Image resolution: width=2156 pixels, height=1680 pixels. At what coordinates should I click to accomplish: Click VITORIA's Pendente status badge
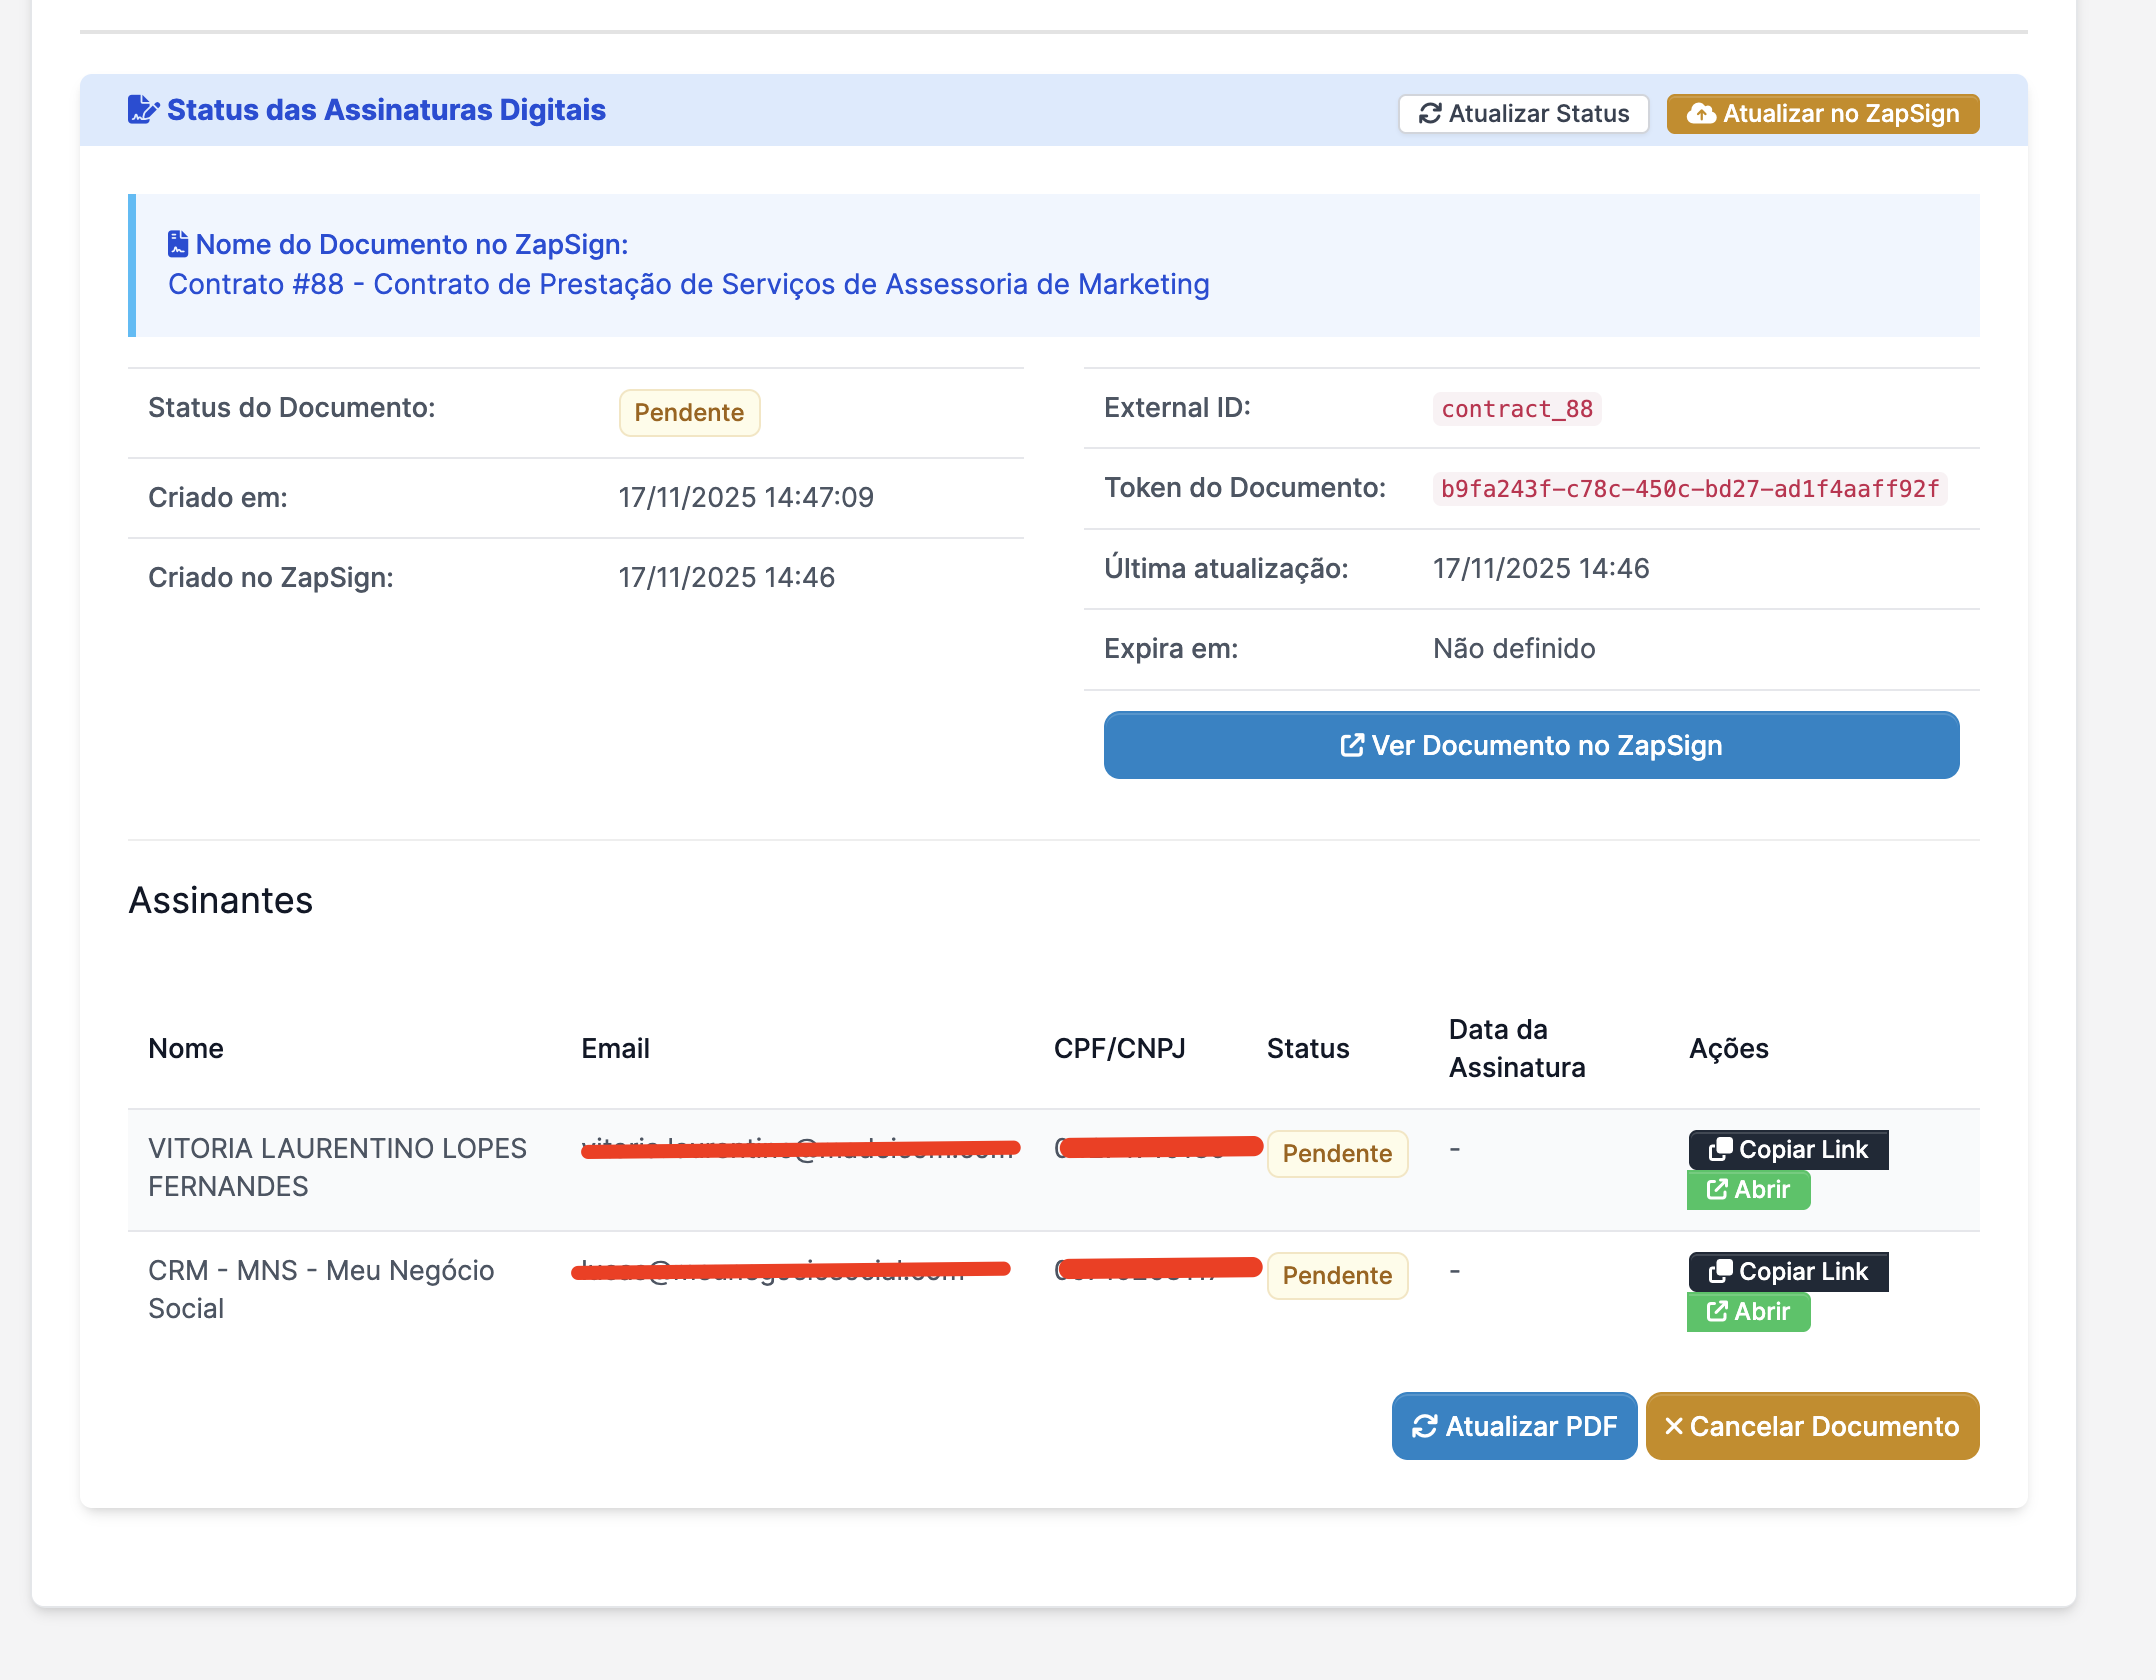(1337, 1153)
